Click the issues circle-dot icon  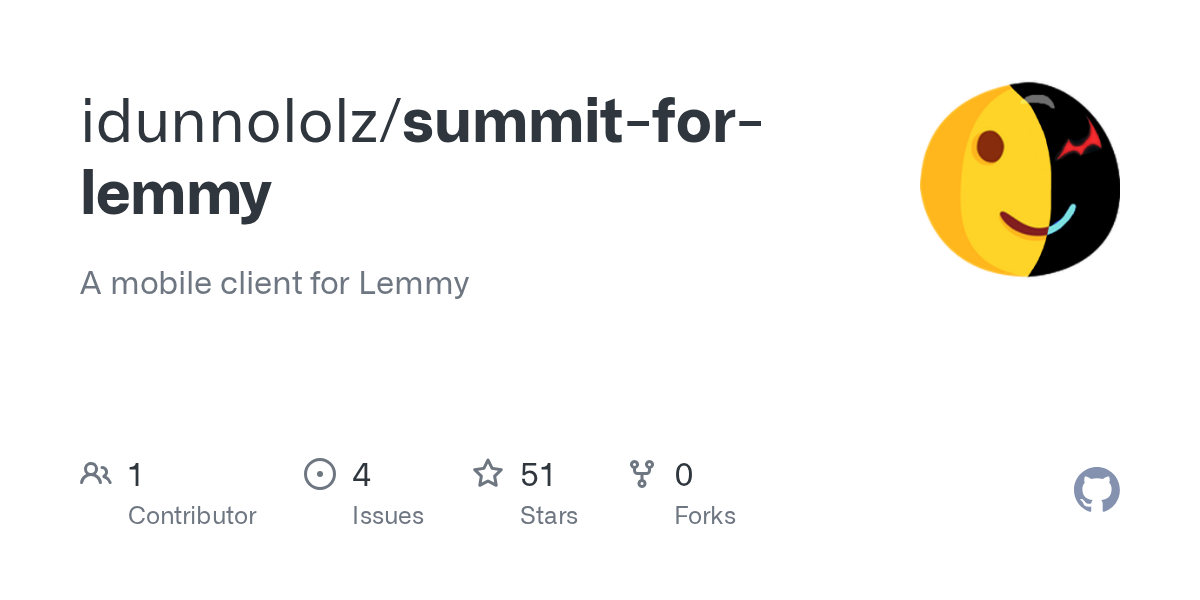320,474
